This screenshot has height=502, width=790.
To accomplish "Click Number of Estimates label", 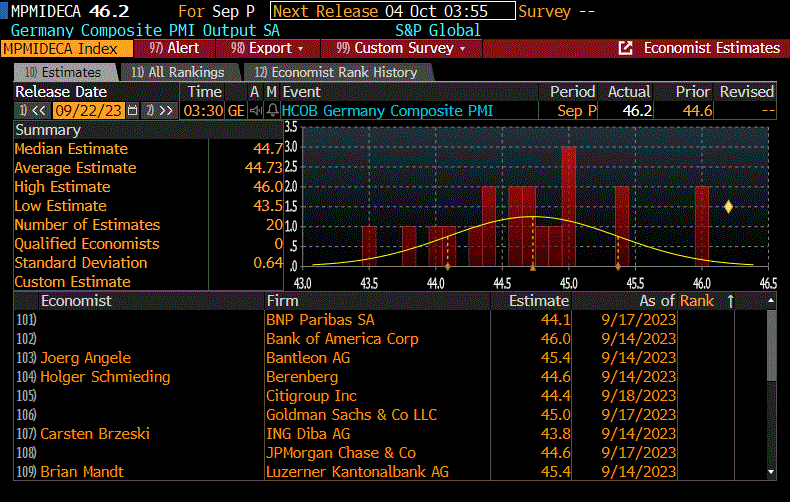I will [87, 225].
